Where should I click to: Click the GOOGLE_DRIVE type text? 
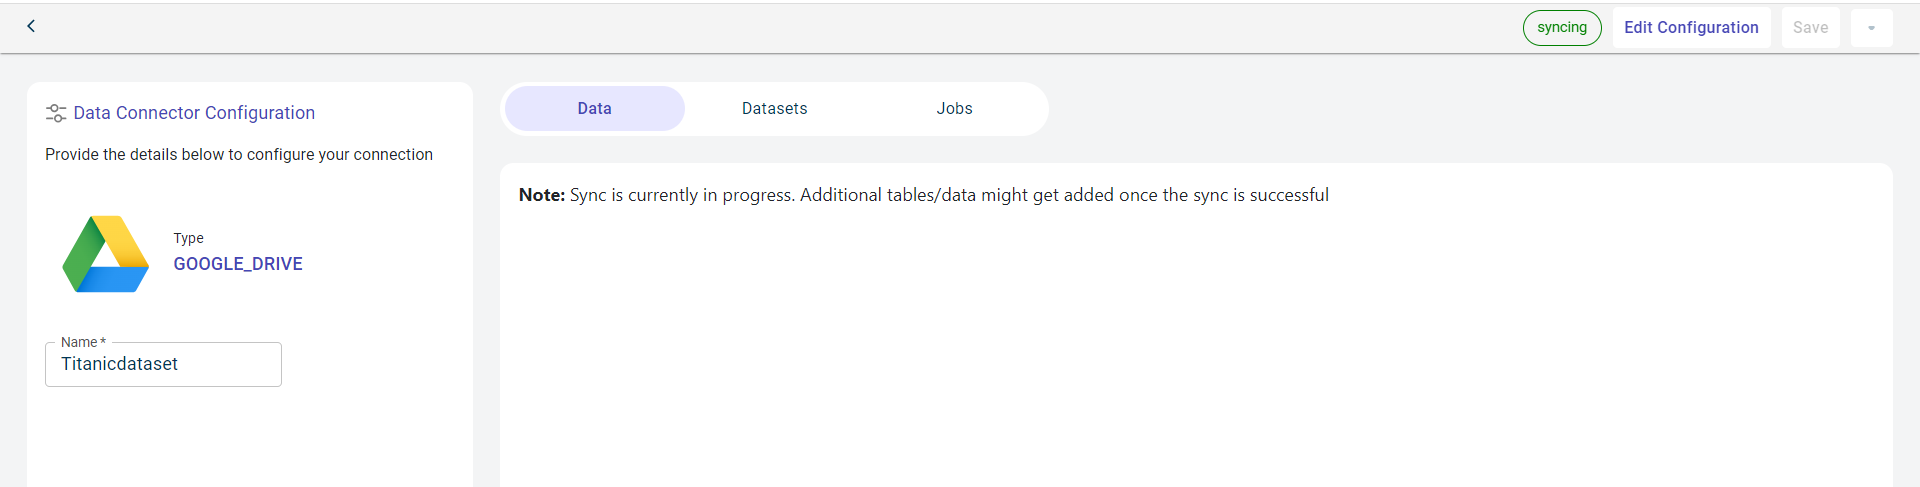pos(238,264)
